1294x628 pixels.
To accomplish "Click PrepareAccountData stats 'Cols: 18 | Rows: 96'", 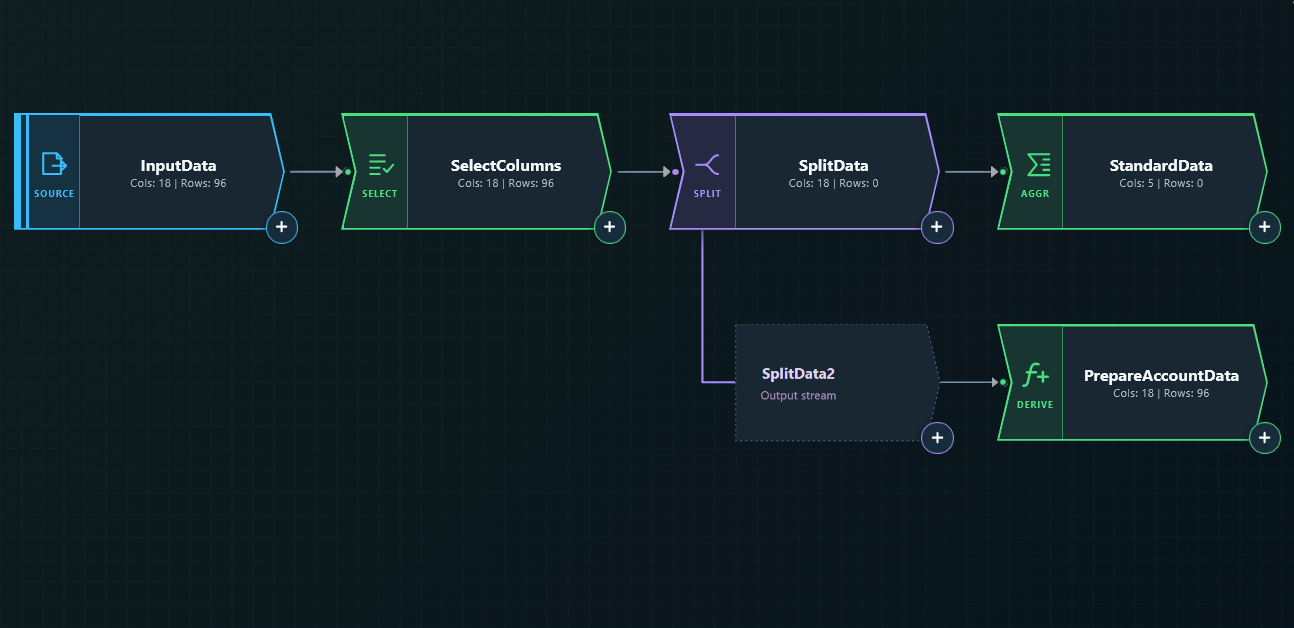I will (1161, 393).
